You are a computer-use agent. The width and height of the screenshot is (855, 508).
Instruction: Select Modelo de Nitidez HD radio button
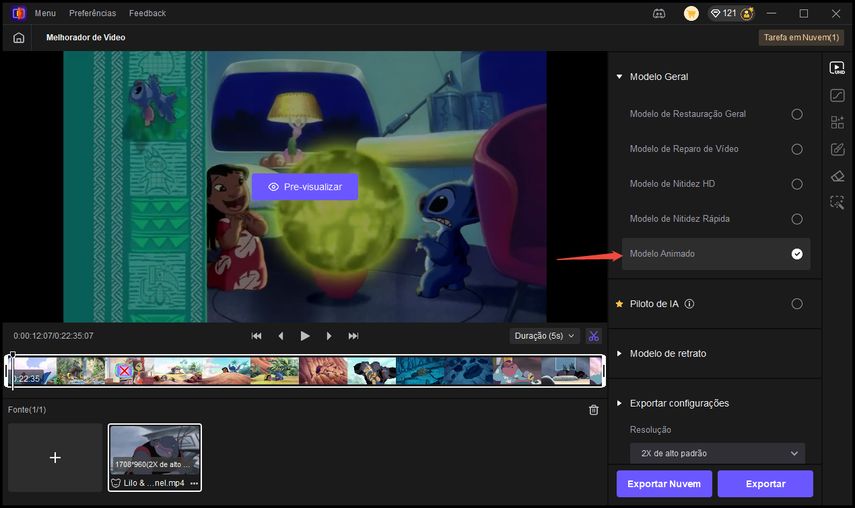[x=797, y=184]
